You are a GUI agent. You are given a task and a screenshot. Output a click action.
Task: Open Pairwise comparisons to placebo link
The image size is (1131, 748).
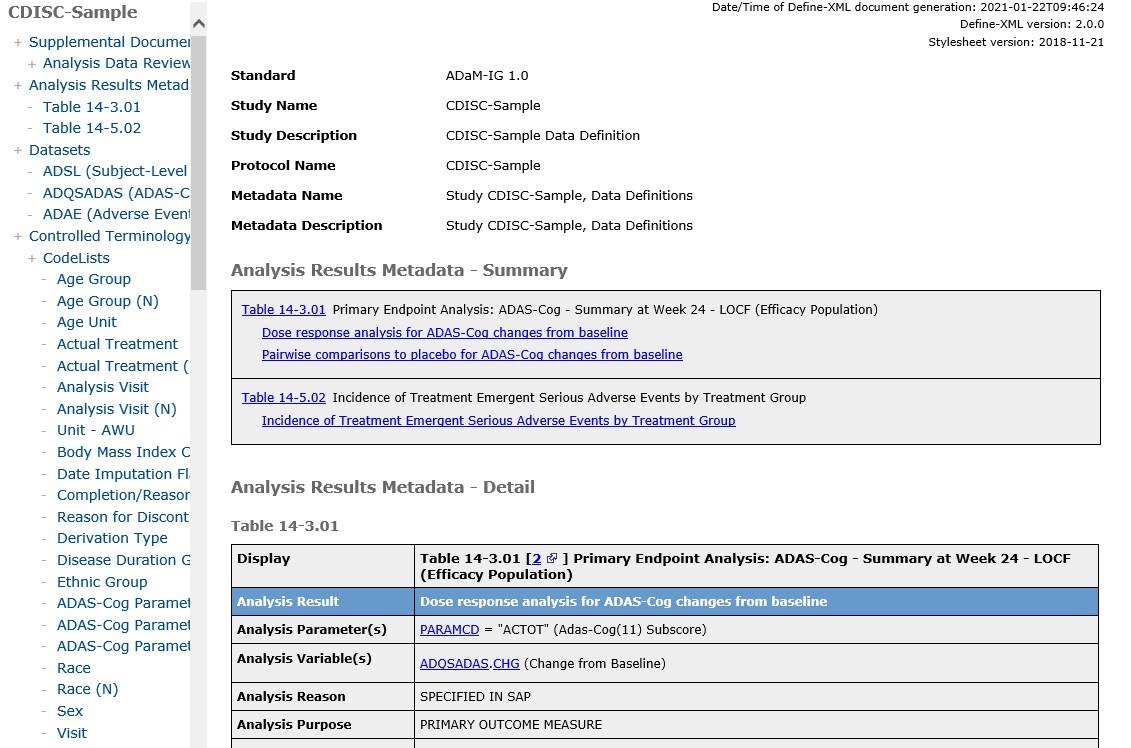pos(472,354)
